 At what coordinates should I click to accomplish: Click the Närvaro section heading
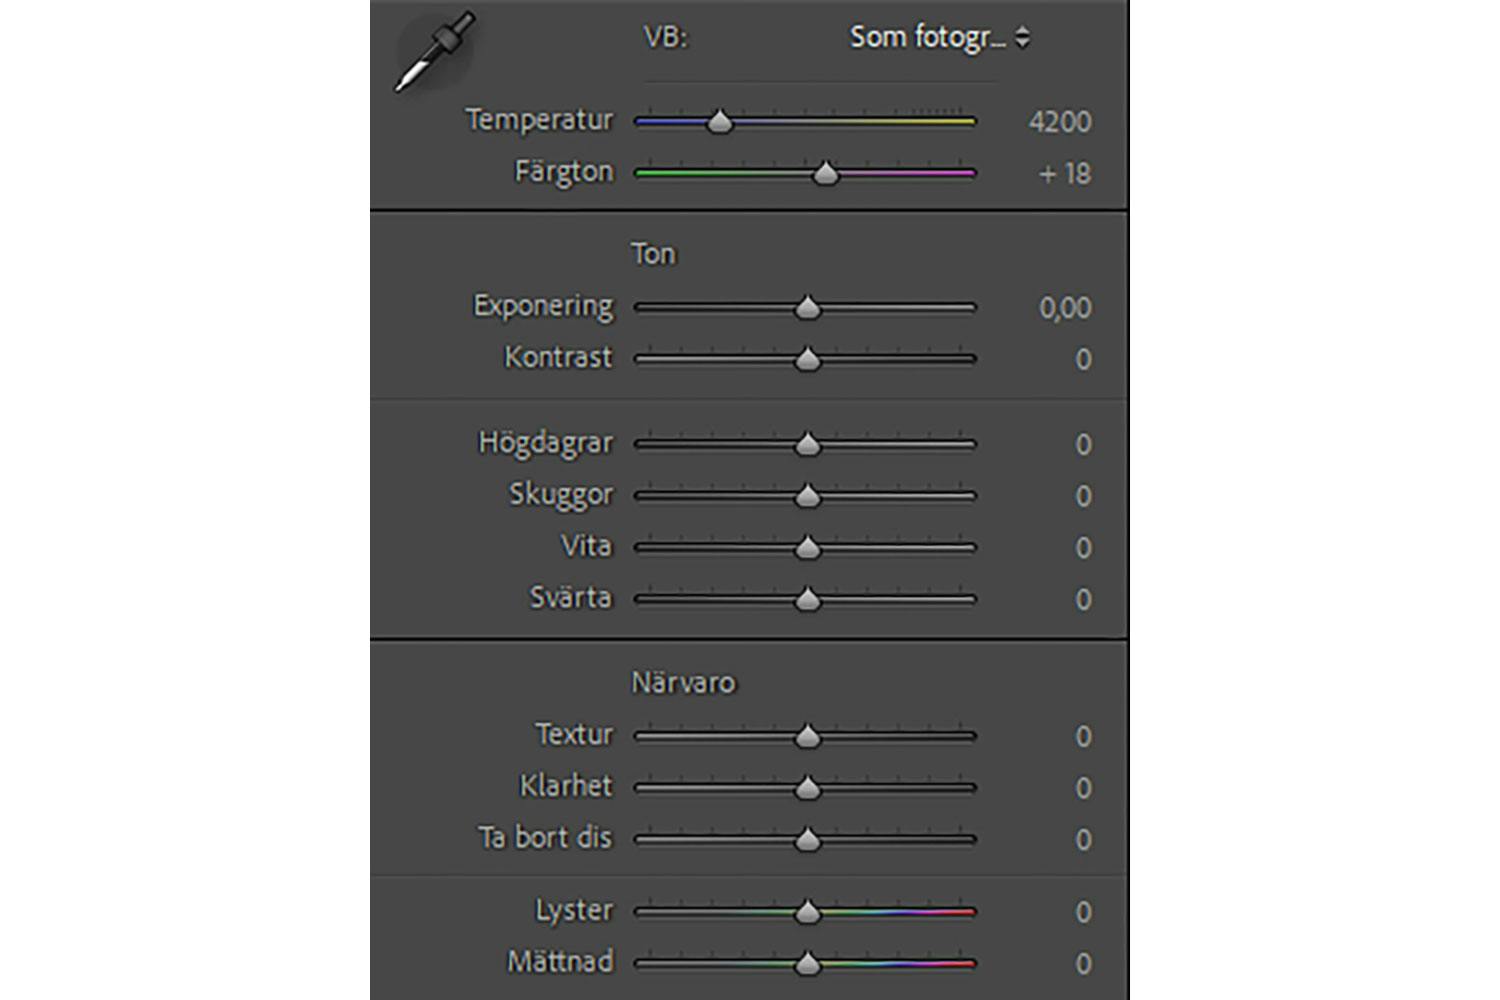click(683, 683)
